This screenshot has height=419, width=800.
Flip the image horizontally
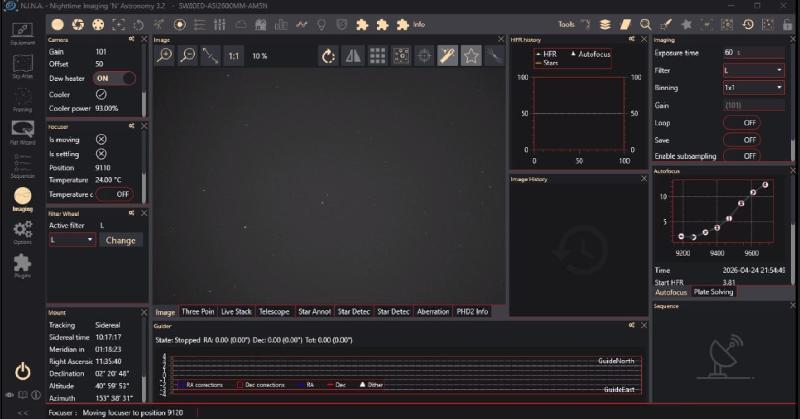pos(353,56)
